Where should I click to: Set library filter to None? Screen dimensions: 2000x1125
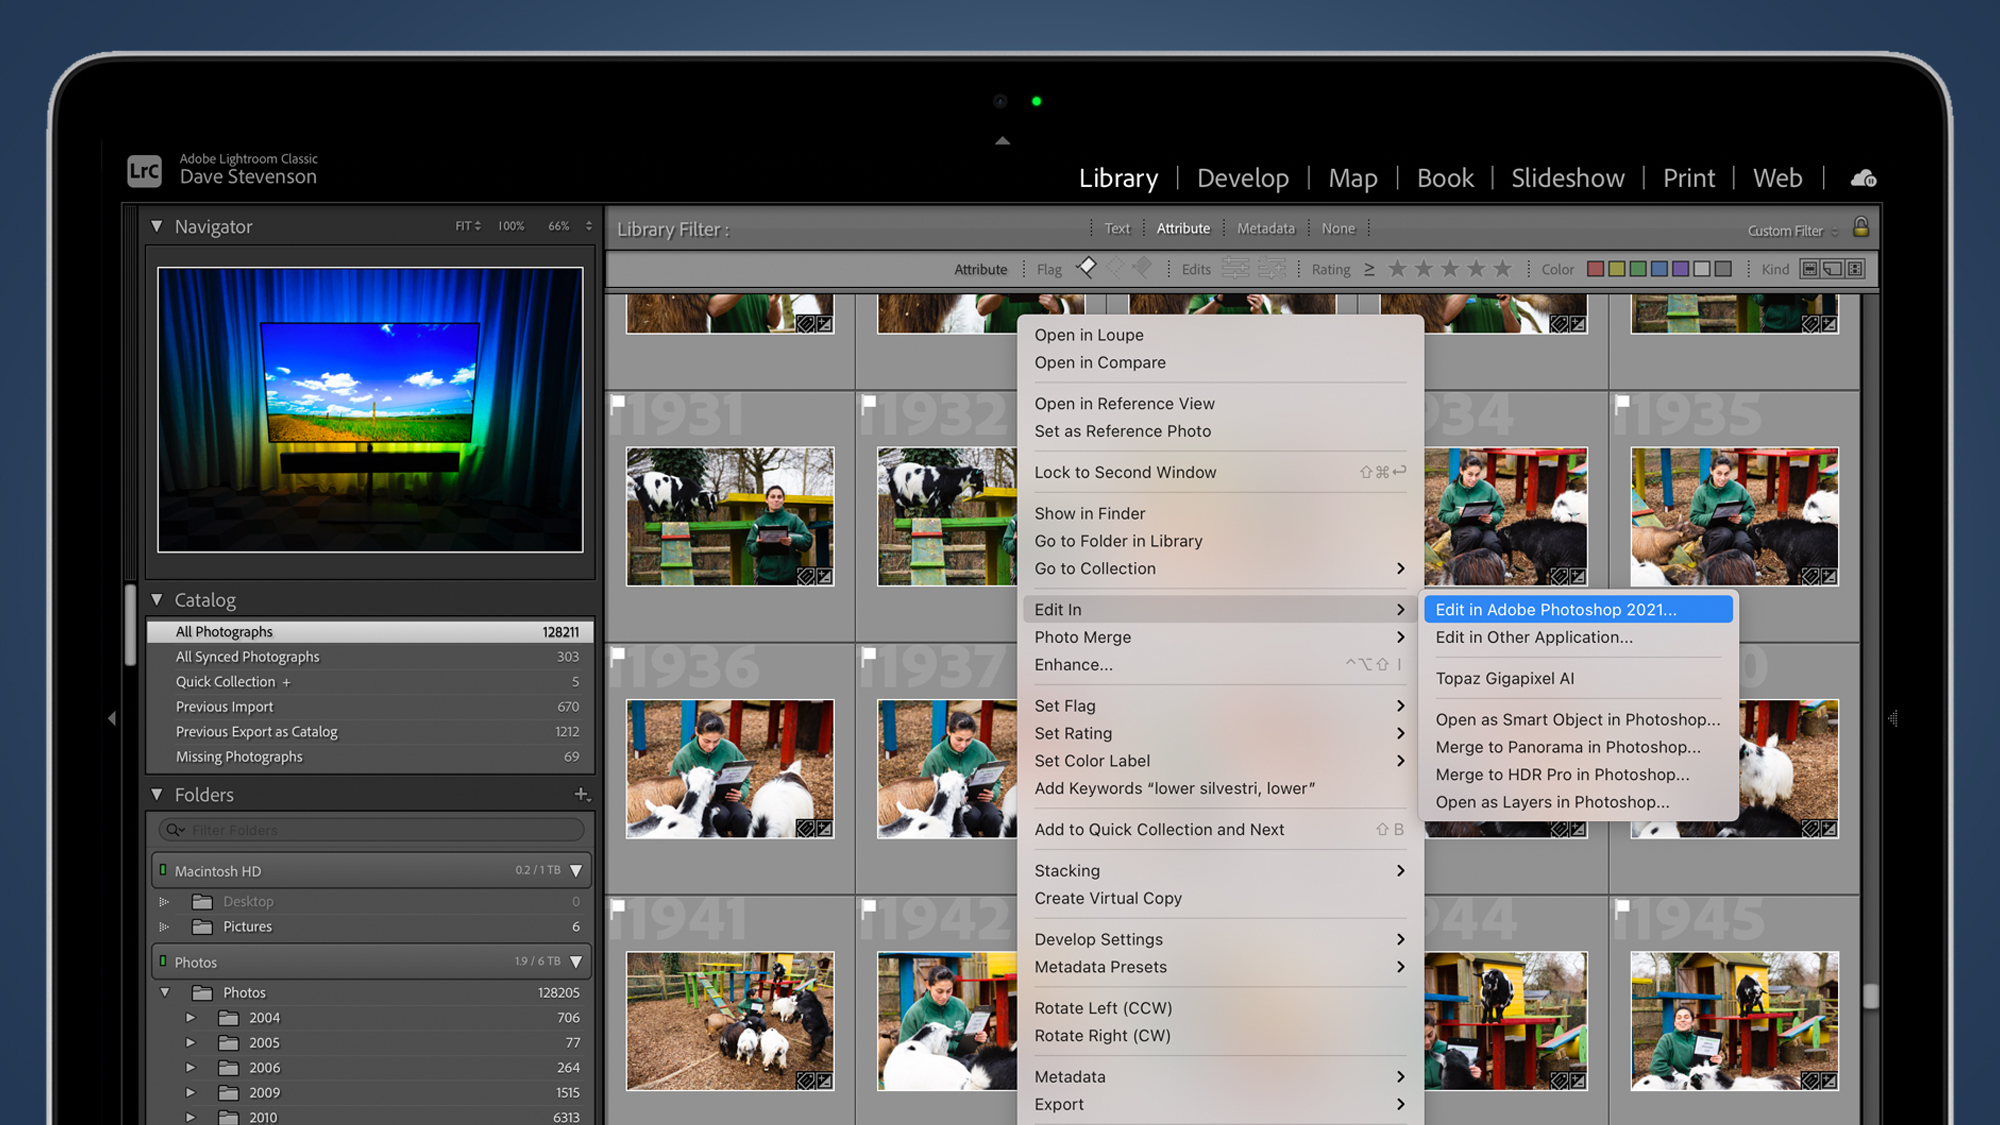[1338, 228]
